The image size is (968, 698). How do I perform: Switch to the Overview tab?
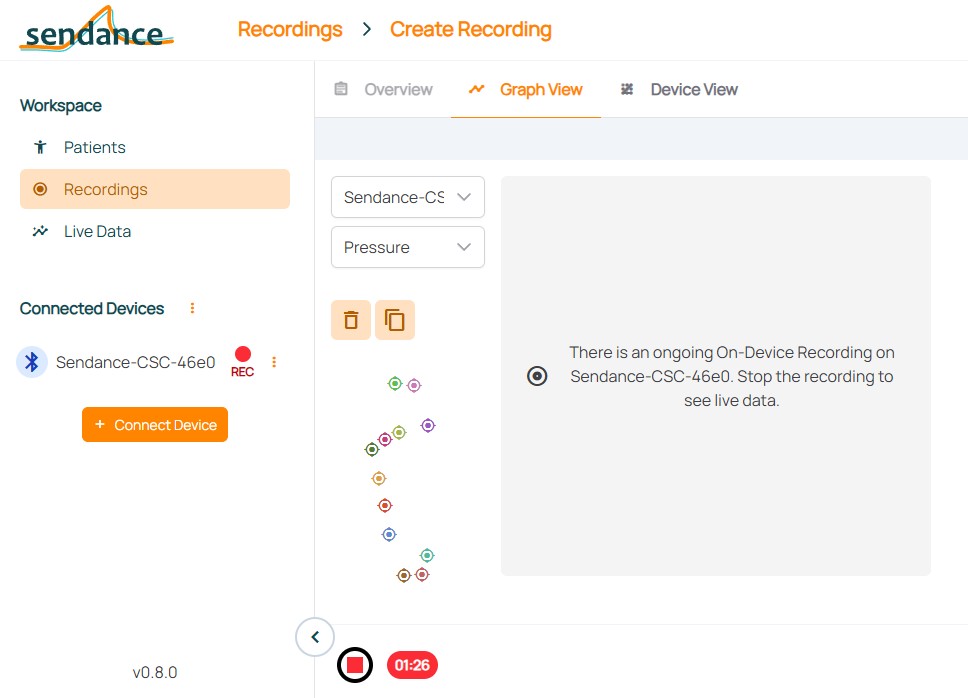click(x=383, y=89)
